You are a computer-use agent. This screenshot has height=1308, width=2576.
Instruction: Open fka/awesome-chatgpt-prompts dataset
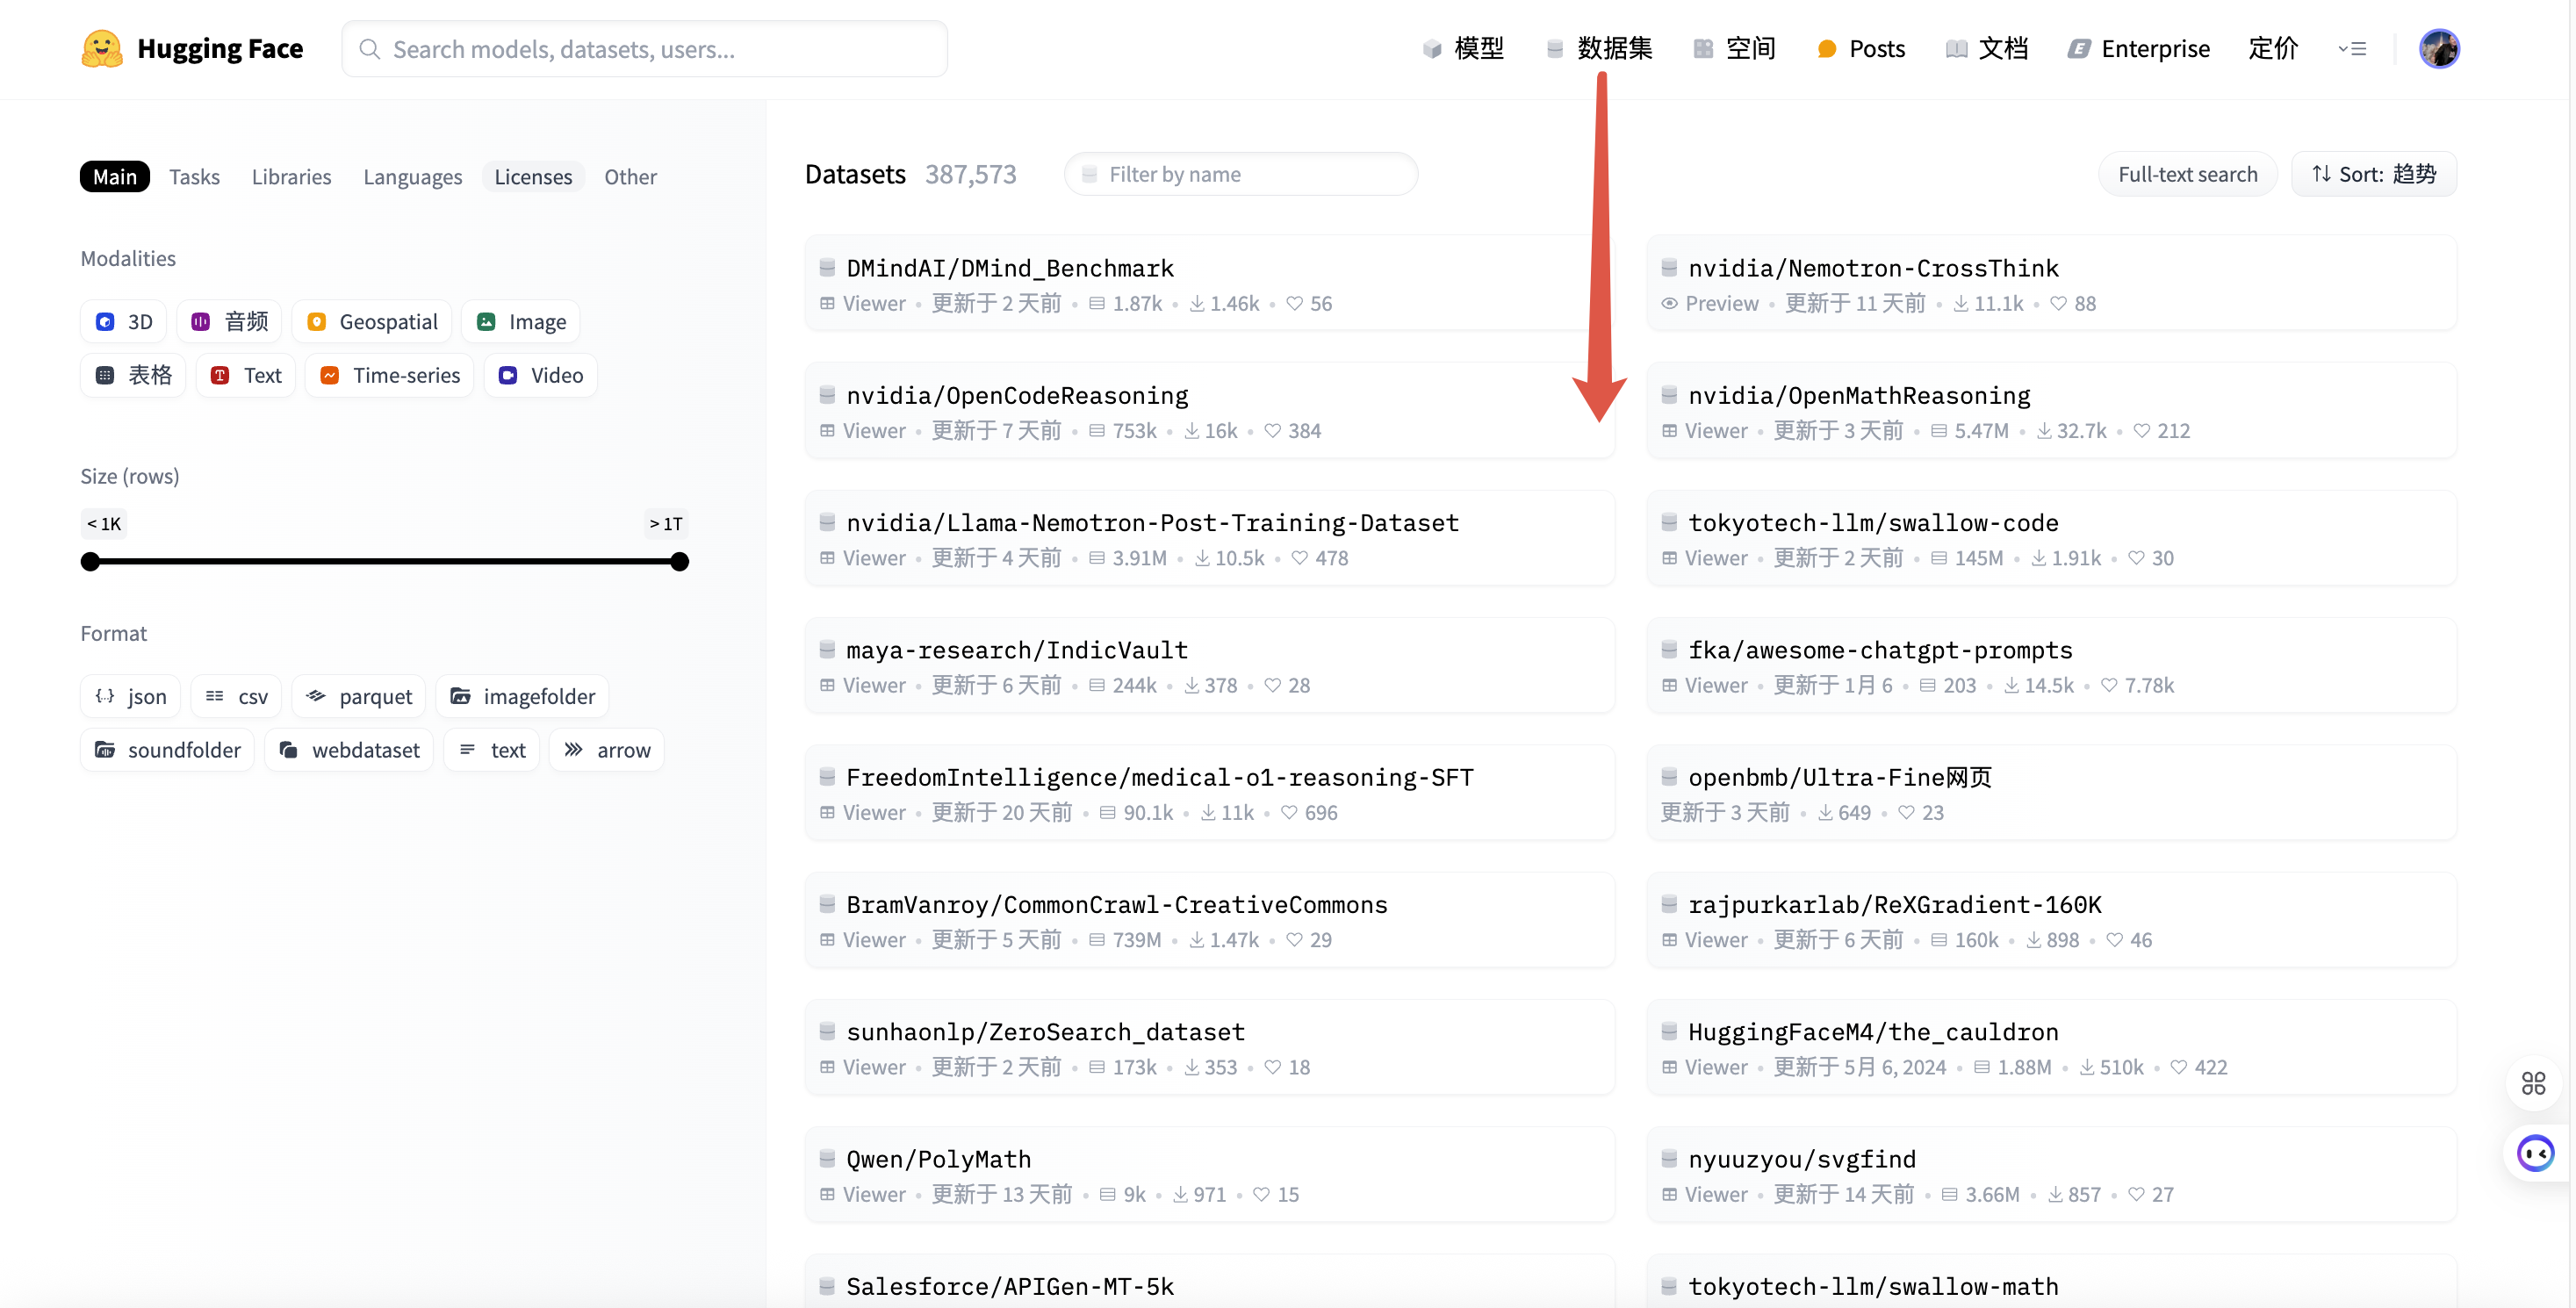2051,665
